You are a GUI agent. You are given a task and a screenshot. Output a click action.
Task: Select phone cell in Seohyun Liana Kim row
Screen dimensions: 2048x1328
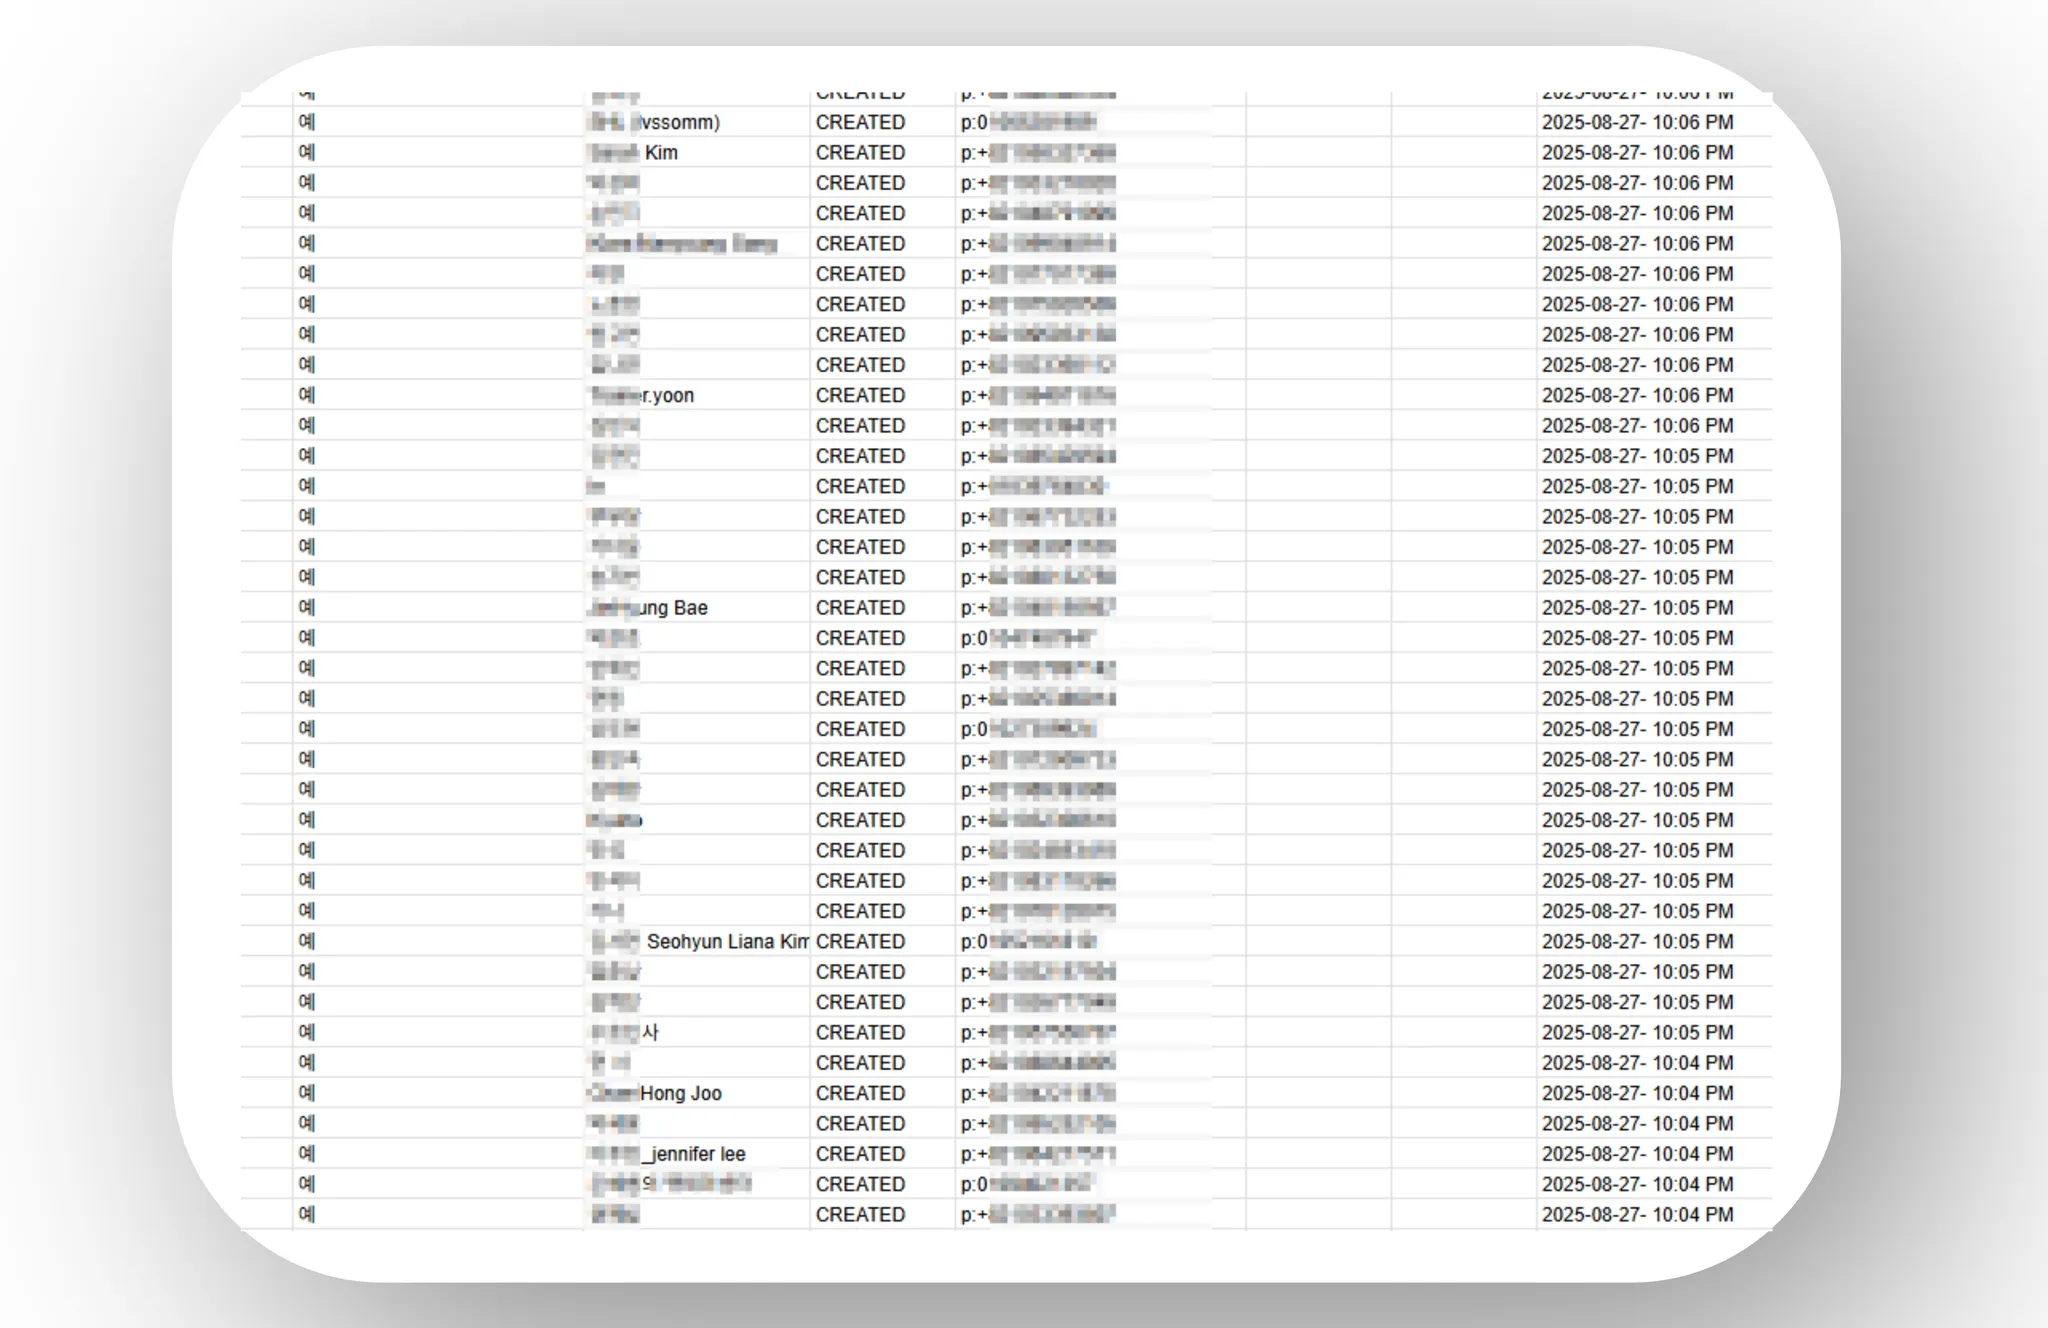(x=1028, y=942)
